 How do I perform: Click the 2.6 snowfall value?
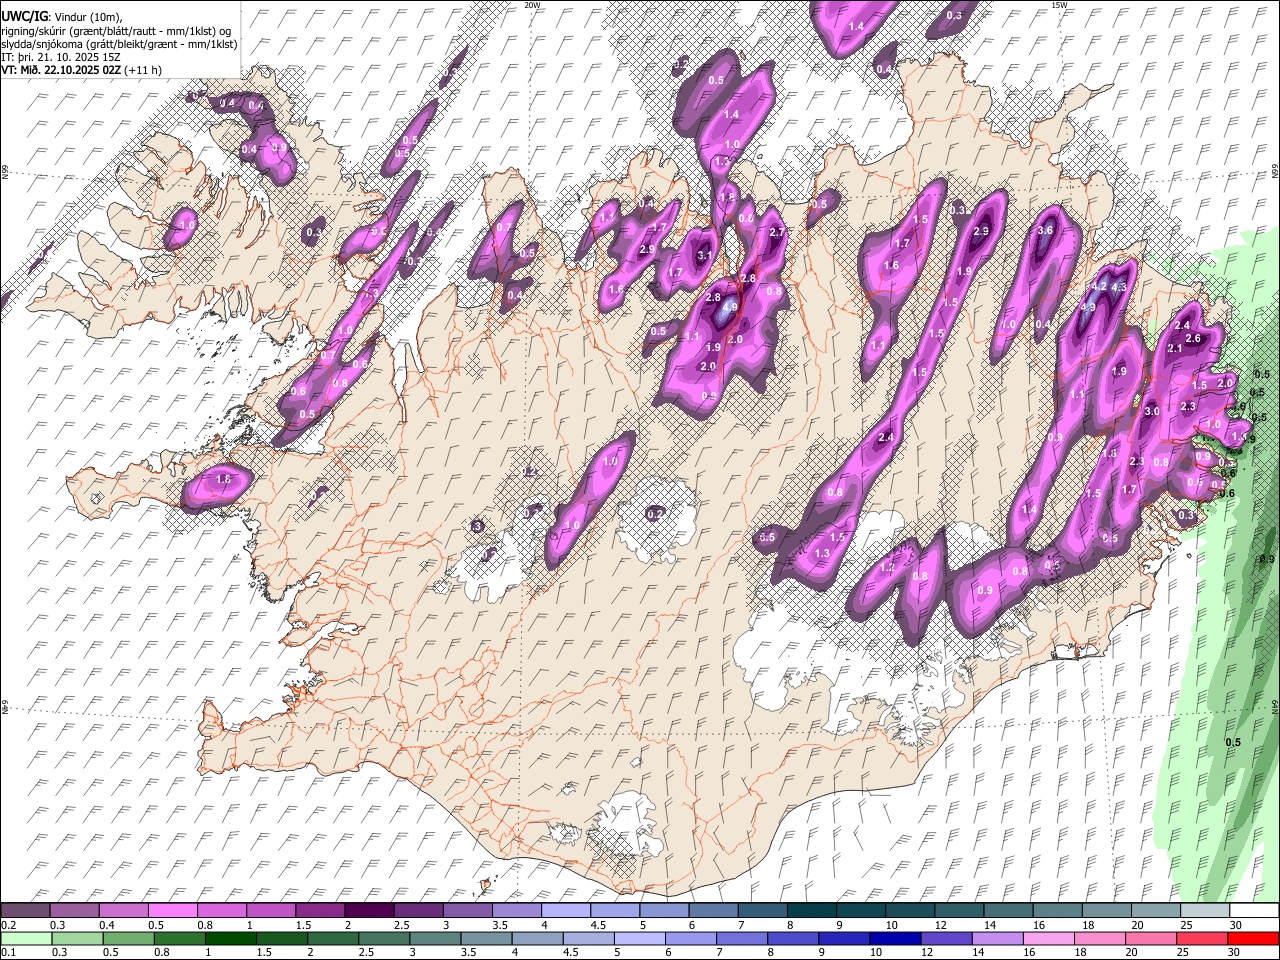pyautogui.click(x=1193, y=339)
